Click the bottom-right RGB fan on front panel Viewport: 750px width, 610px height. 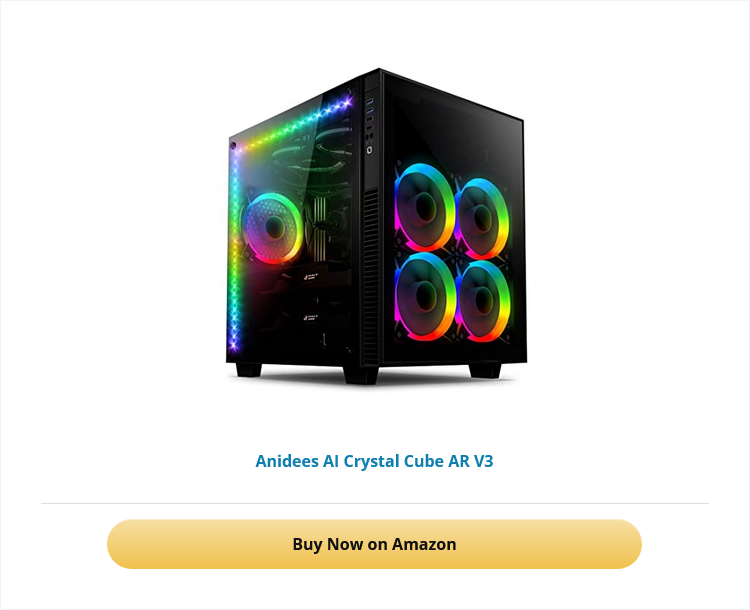tap(483, 301)
